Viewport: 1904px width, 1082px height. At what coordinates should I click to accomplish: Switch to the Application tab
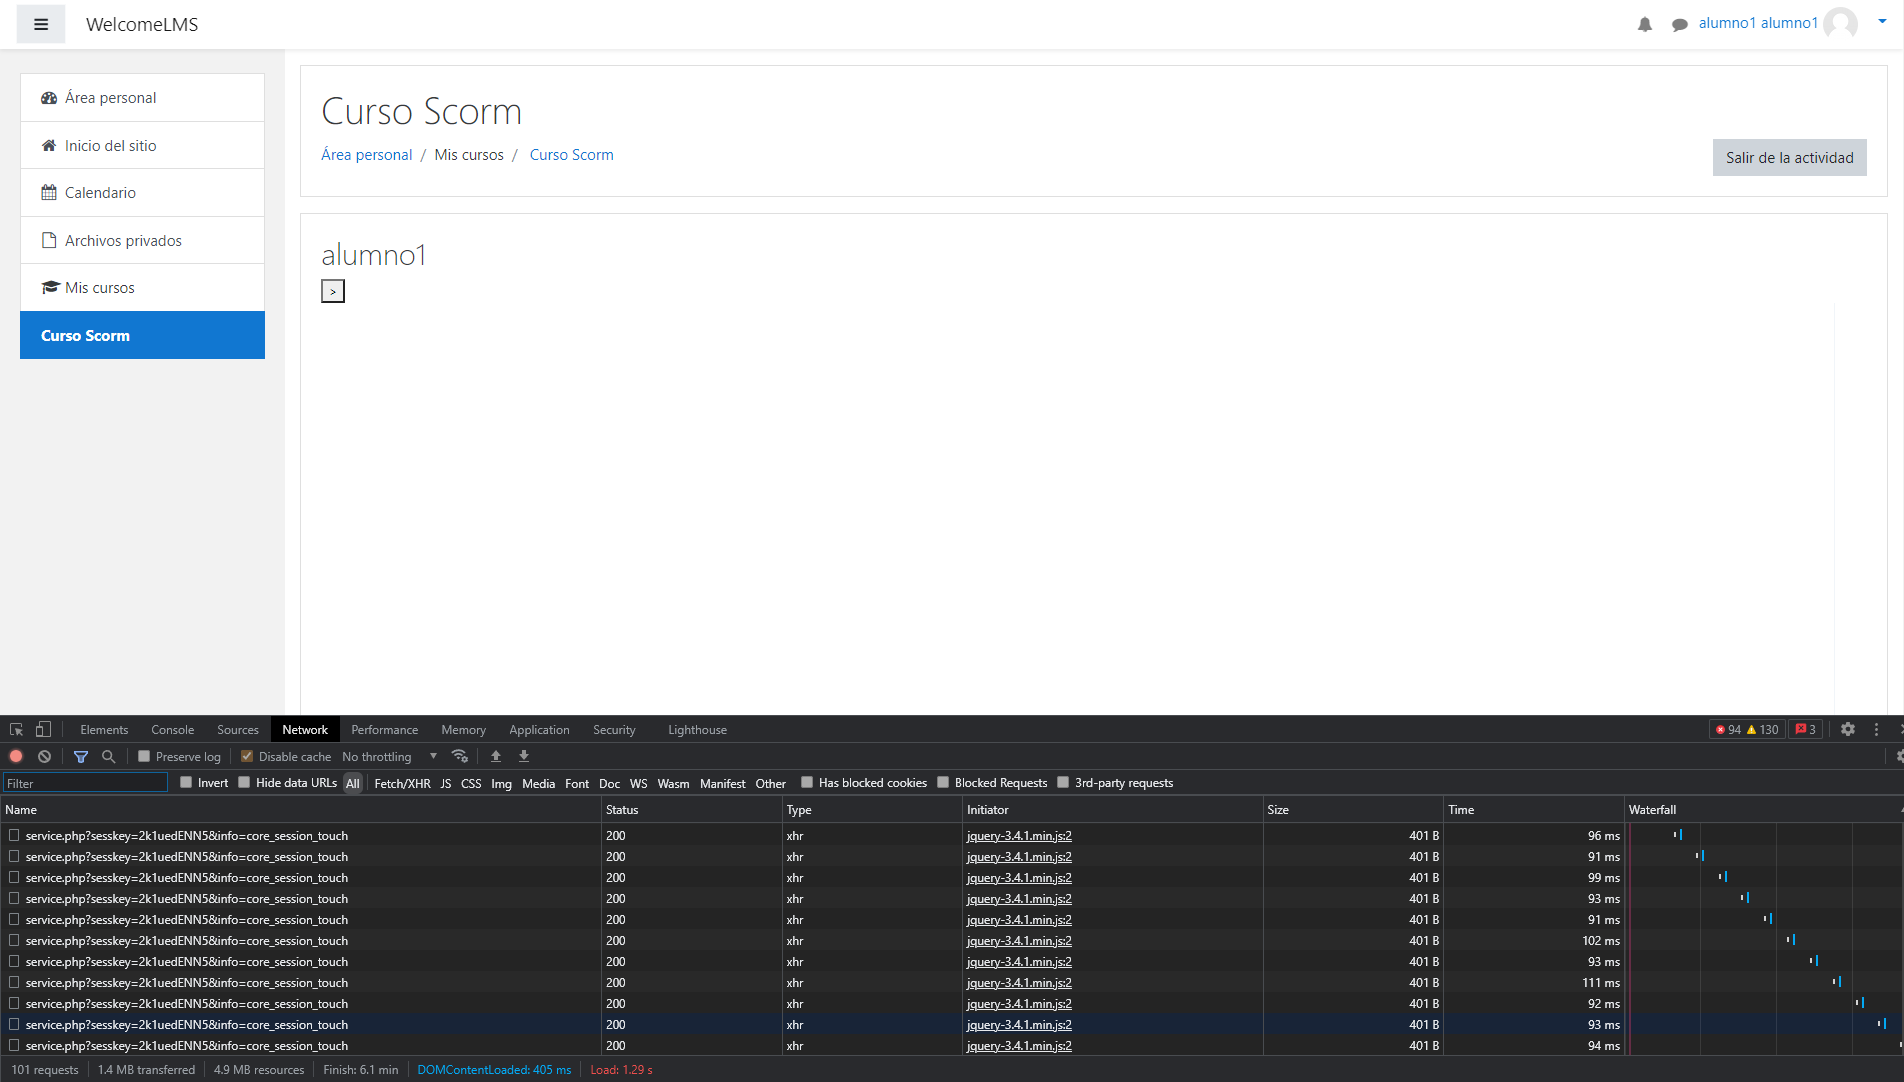(539, 730)
